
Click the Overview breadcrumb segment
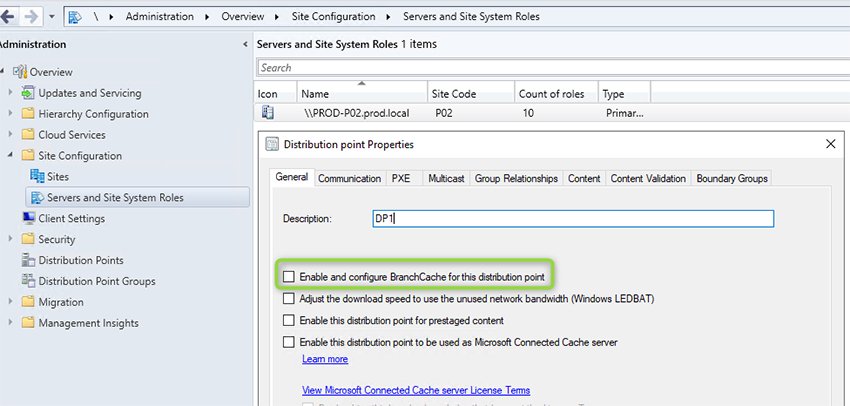pyautogui.click(x=242, y=17)
